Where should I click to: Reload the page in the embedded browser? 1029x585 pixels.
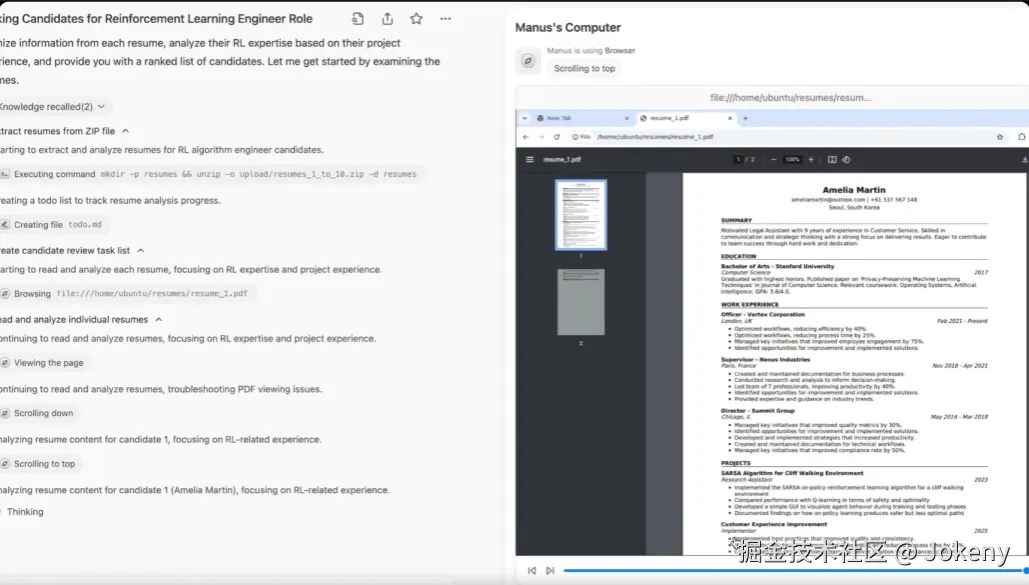click(x=556, y=137)
